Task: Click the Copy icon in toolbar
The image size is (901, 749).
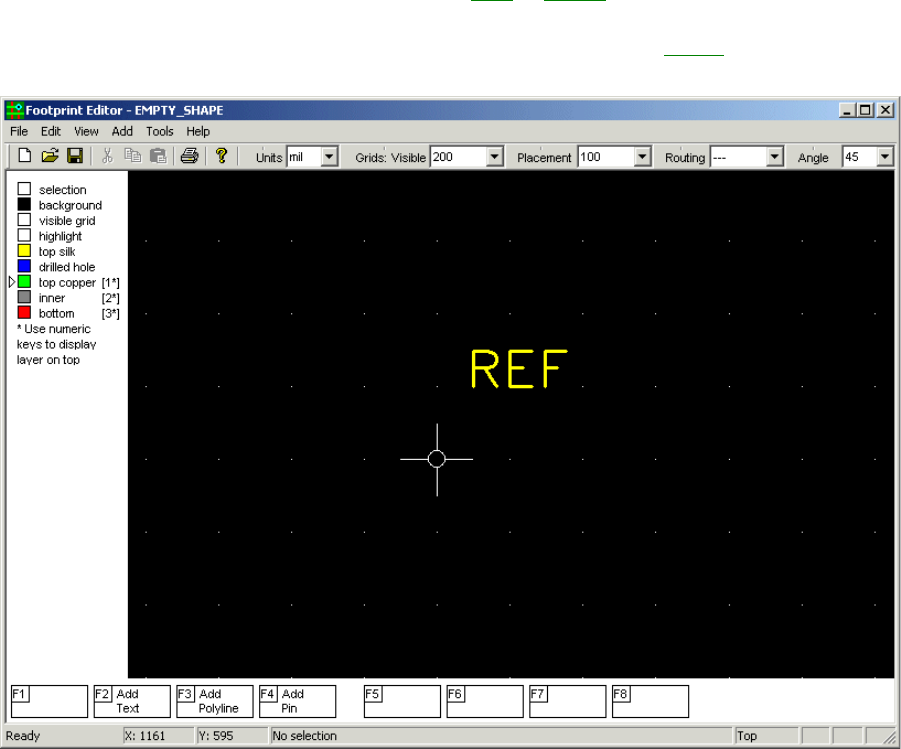Action: [132, 156]
